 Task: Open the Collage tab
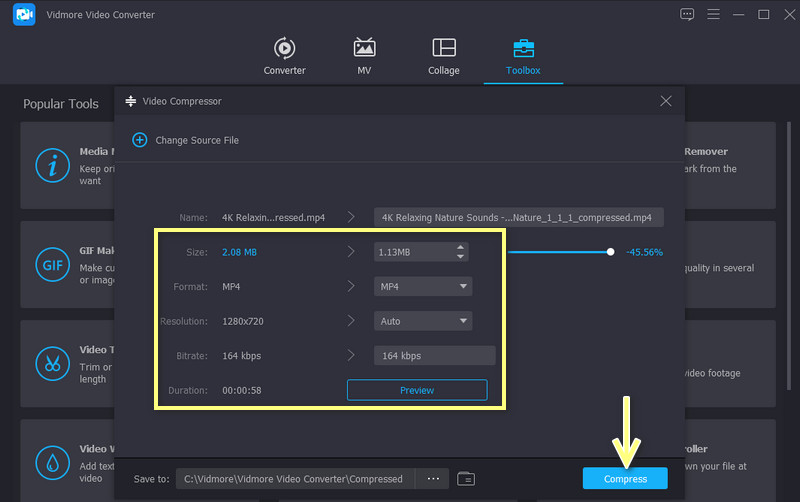(444, 56)
